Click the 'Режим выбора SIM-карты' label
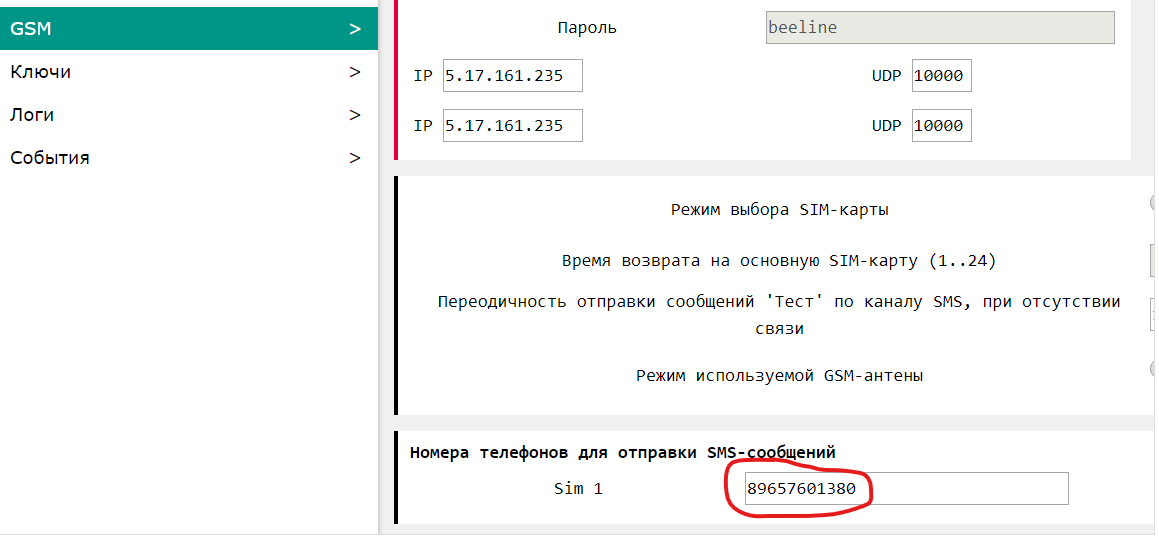 tap(780, 209)
